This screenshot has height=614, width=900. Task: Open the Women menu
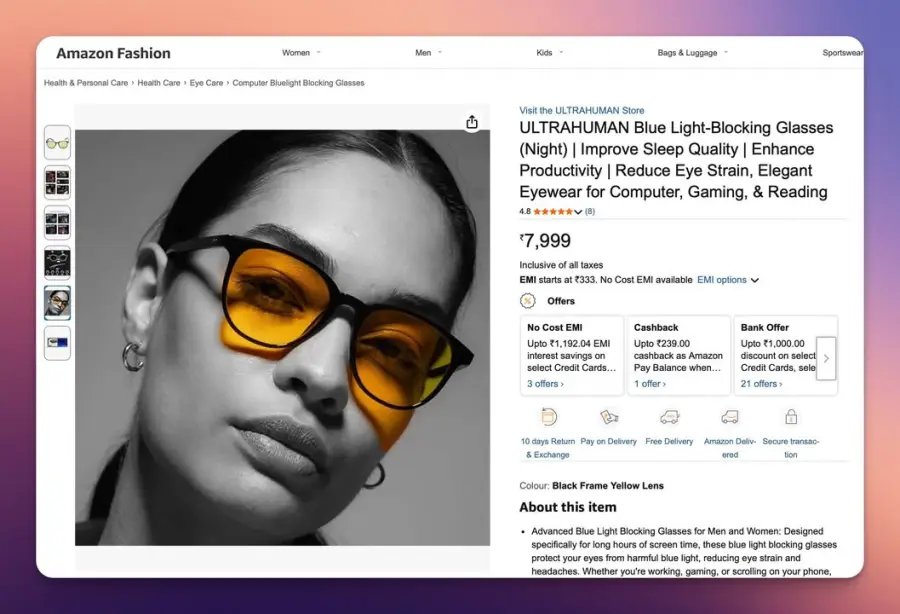pos(296,53)
